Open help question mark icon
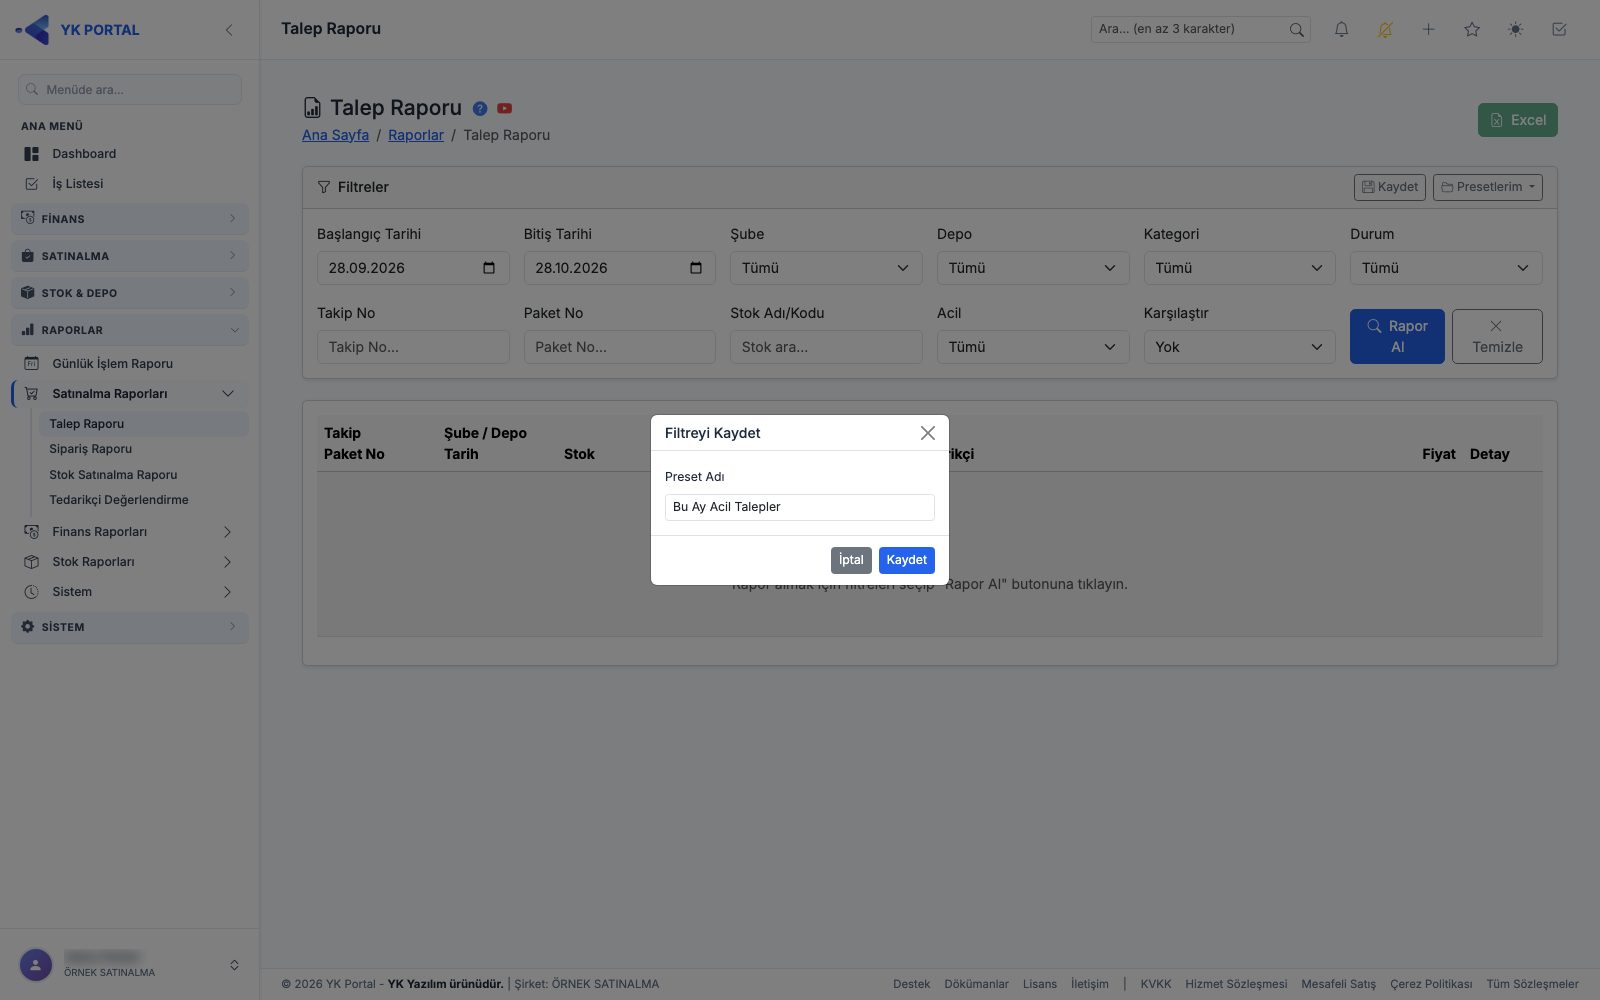1600x1000 pixels. pos(480,108)
